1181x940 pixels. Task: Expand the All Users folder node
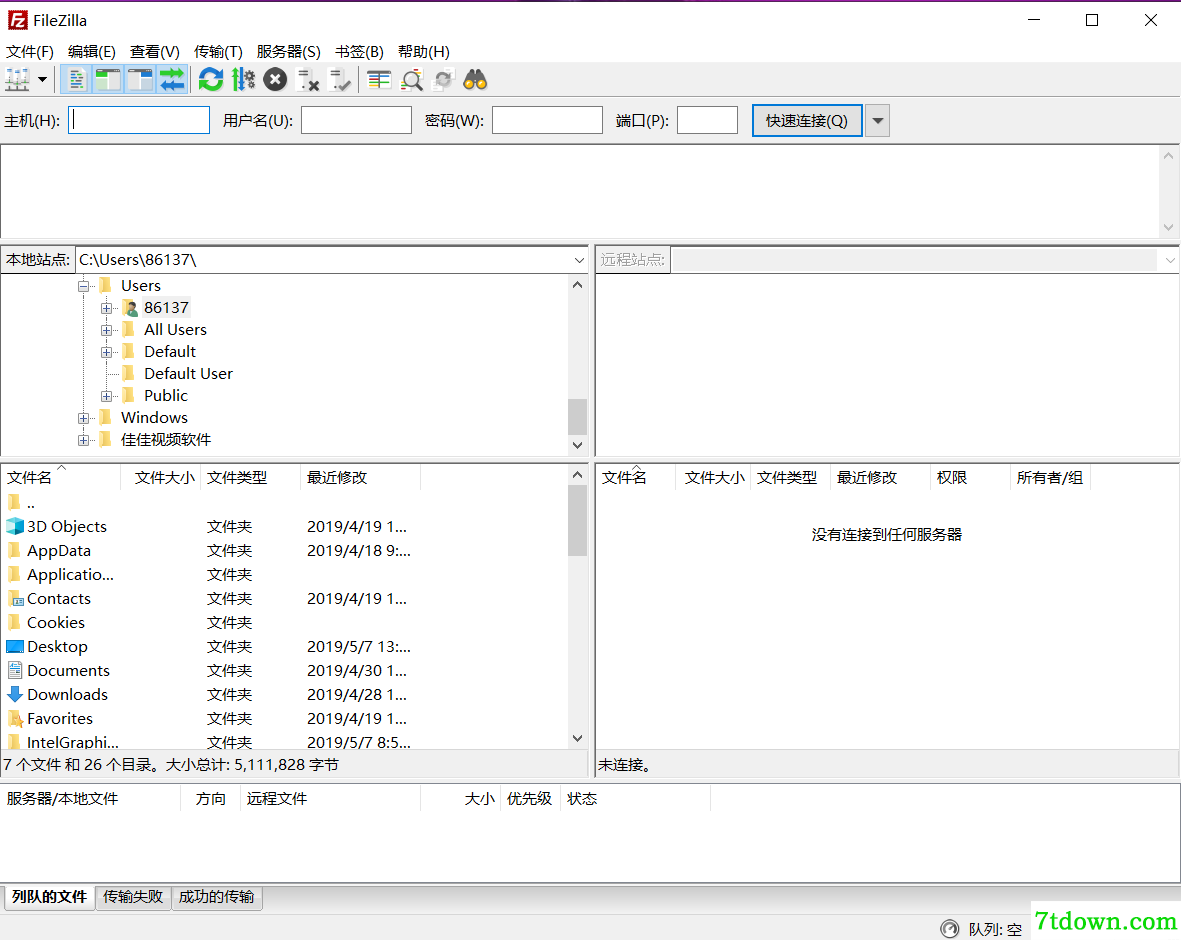click(106, 330)
